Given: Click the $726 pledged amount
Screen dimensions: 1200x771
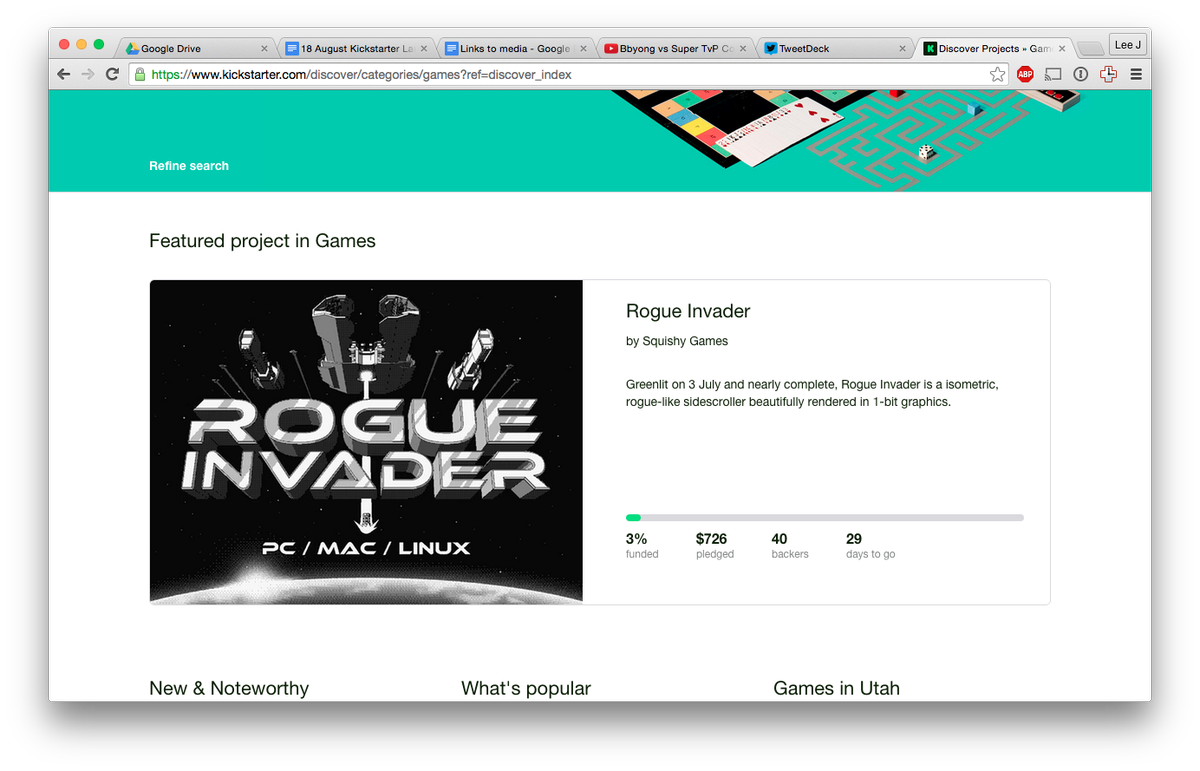Looking at the screenshot, I should point(715,545).
